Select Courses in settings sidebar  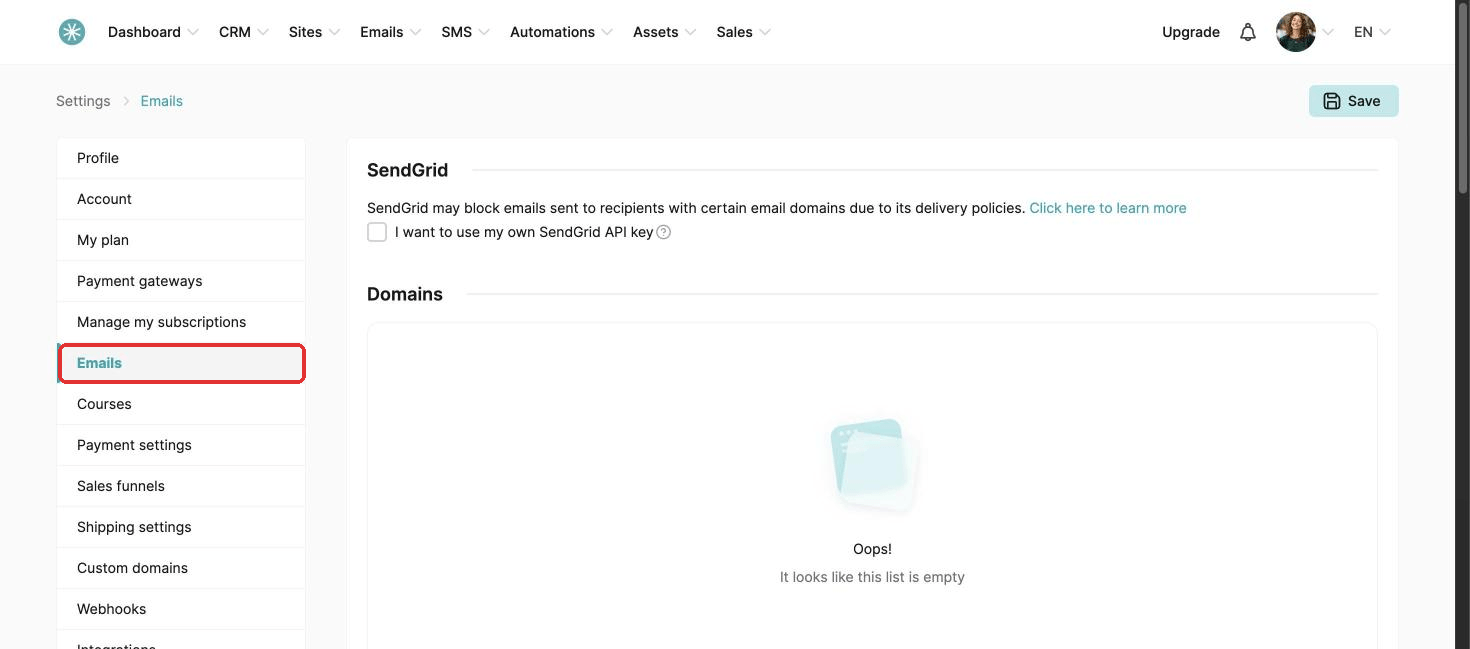(x=181, y=404)
